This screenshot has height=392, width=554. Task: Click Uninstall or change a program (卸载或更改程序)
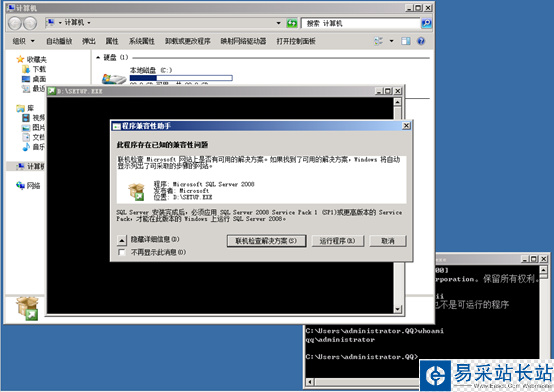188,41
